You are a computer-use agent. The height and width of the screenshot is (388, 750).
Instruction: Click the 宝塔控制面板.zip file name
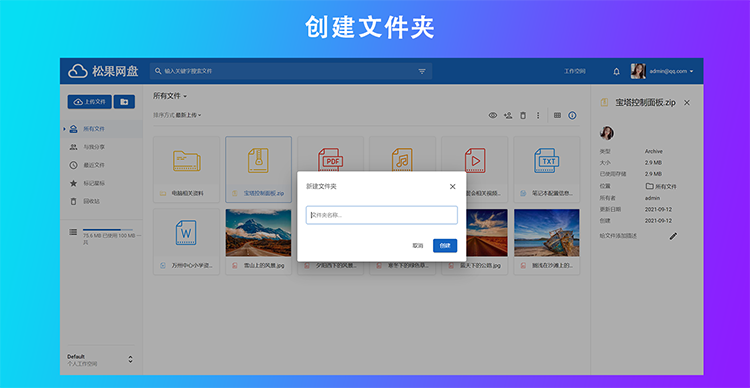pos(264,194)
